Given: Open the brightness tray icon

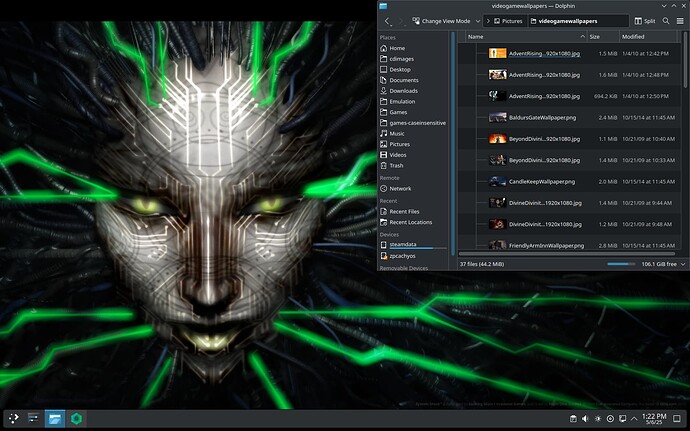Looking at the screenshot, I should [x=598, y=419].
